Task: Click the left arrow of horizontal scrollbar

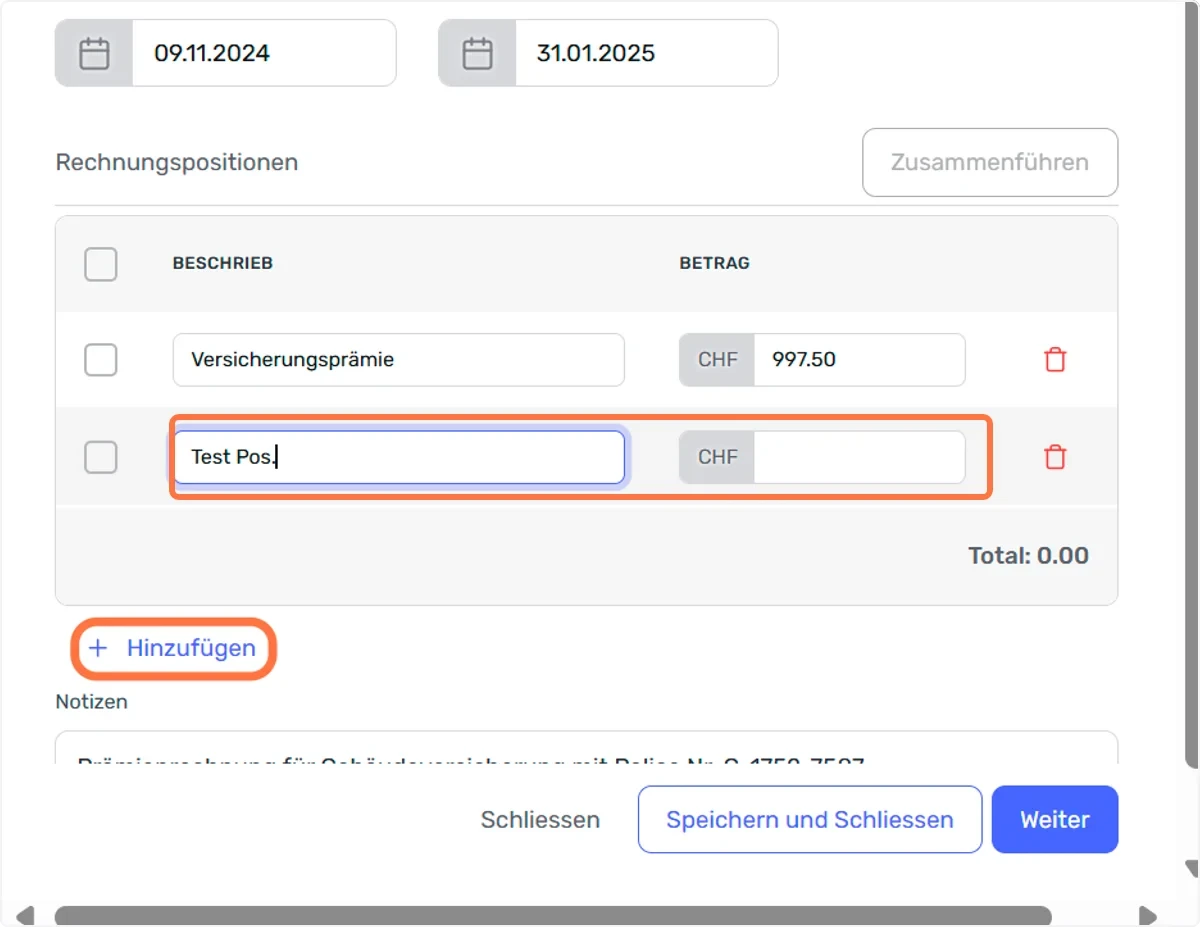Action: pos(25,916)
